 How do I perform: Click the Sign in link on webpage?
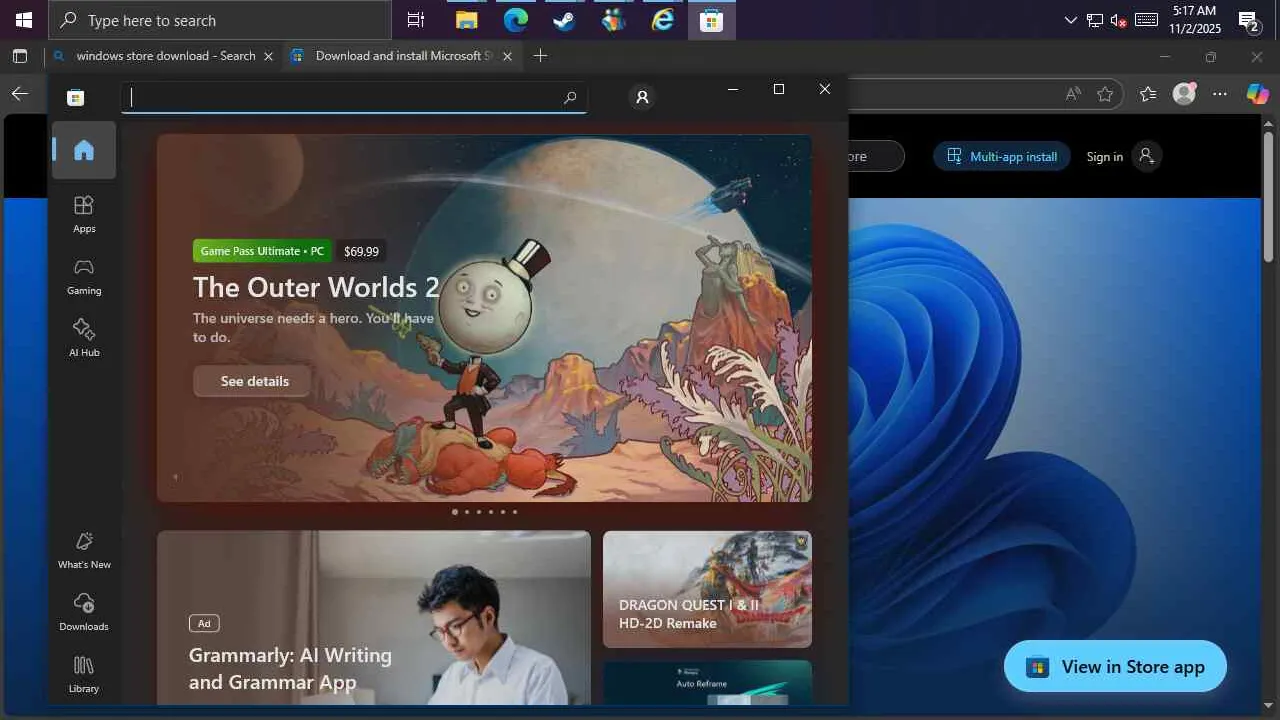tap(1104, 156)
